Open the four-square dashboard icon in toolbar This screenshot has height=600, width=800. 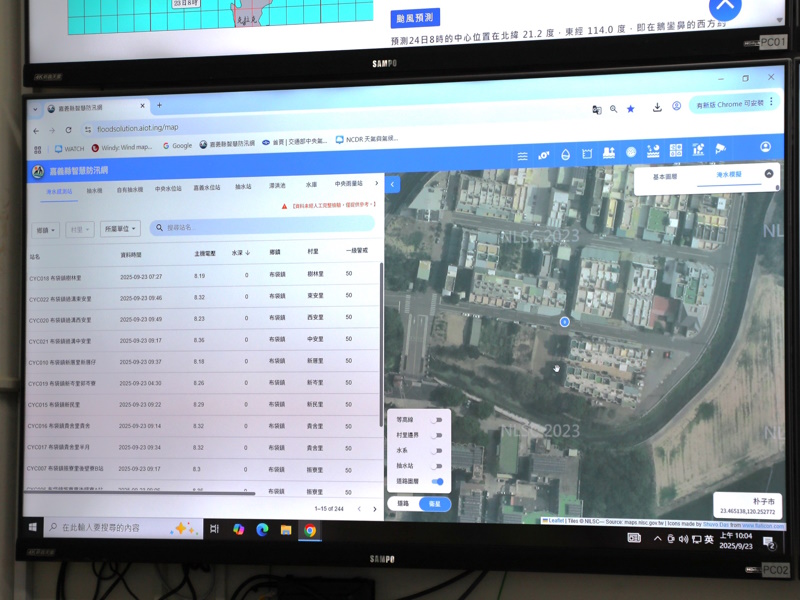pyautogui.click(x=676, y=151)
